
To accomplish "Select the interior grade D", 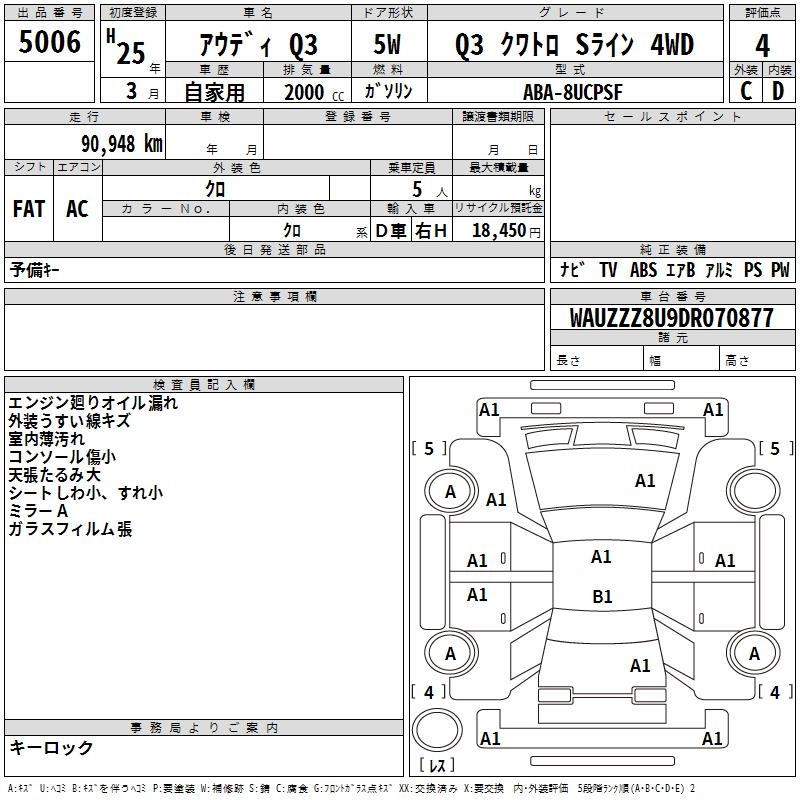I will [x=778, y=91].
